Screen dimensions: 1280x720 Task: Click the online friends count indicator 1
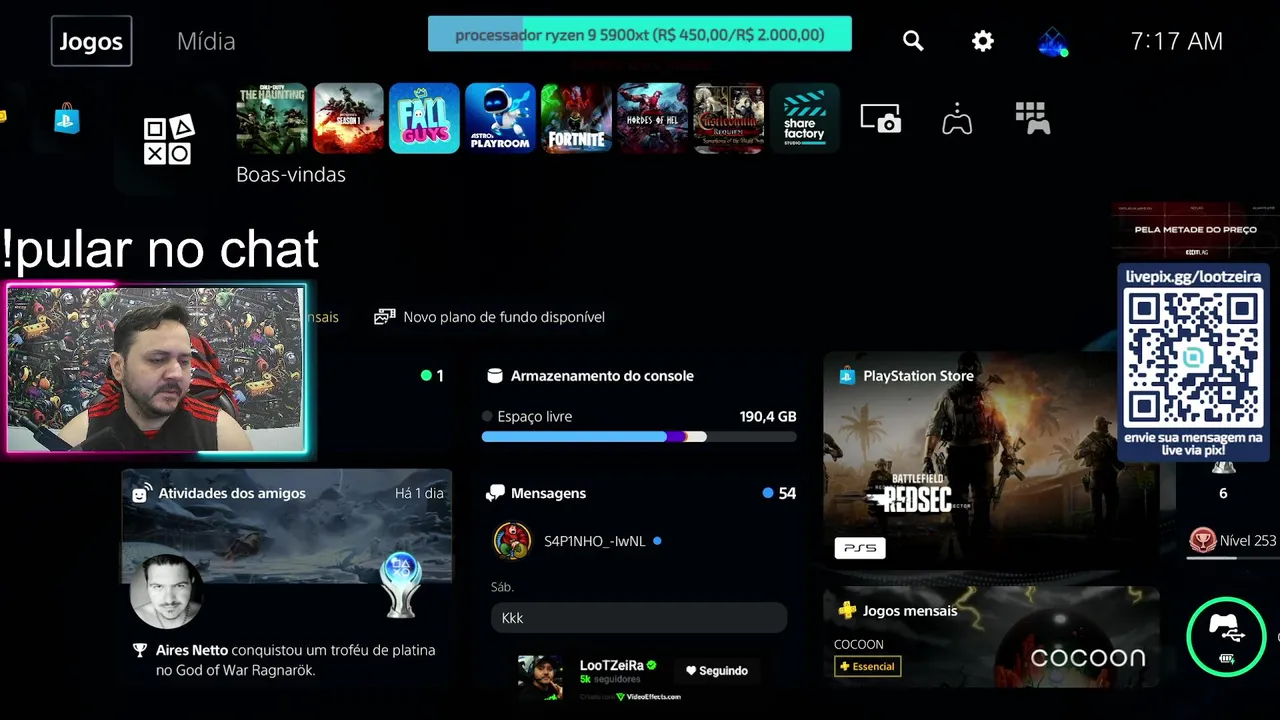[432, 376]
